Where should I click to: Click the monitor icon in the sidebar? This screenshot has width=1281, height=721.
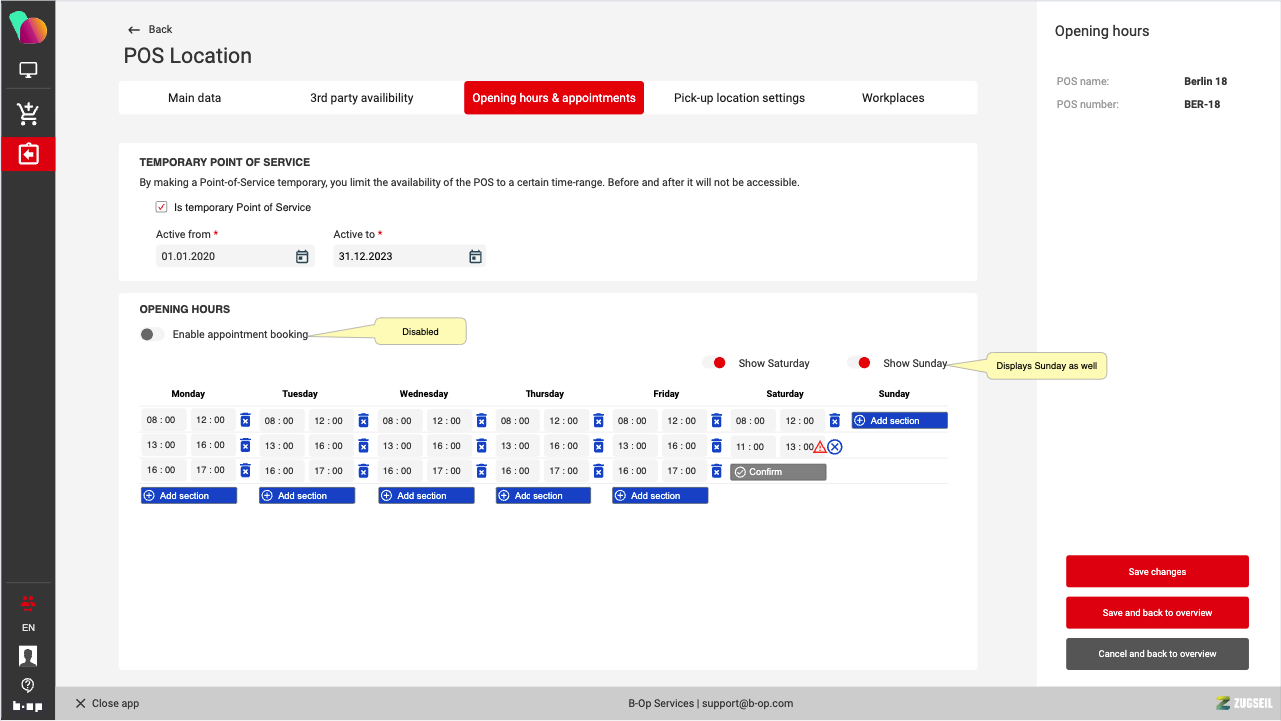pos(28,71)
